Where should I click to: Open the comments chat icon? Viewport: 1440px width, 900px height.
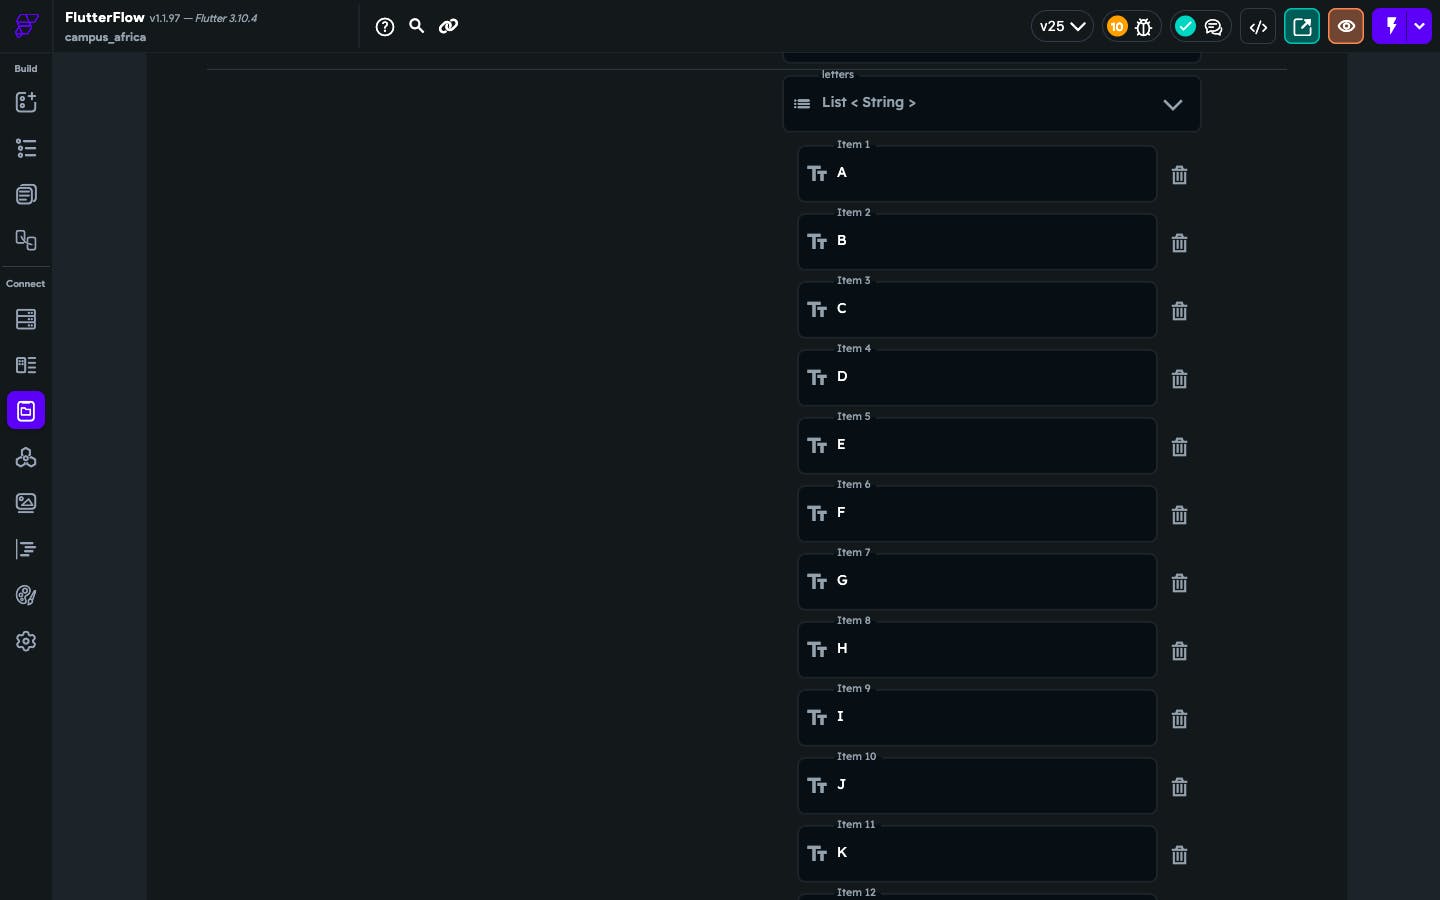pos(1214,27)
